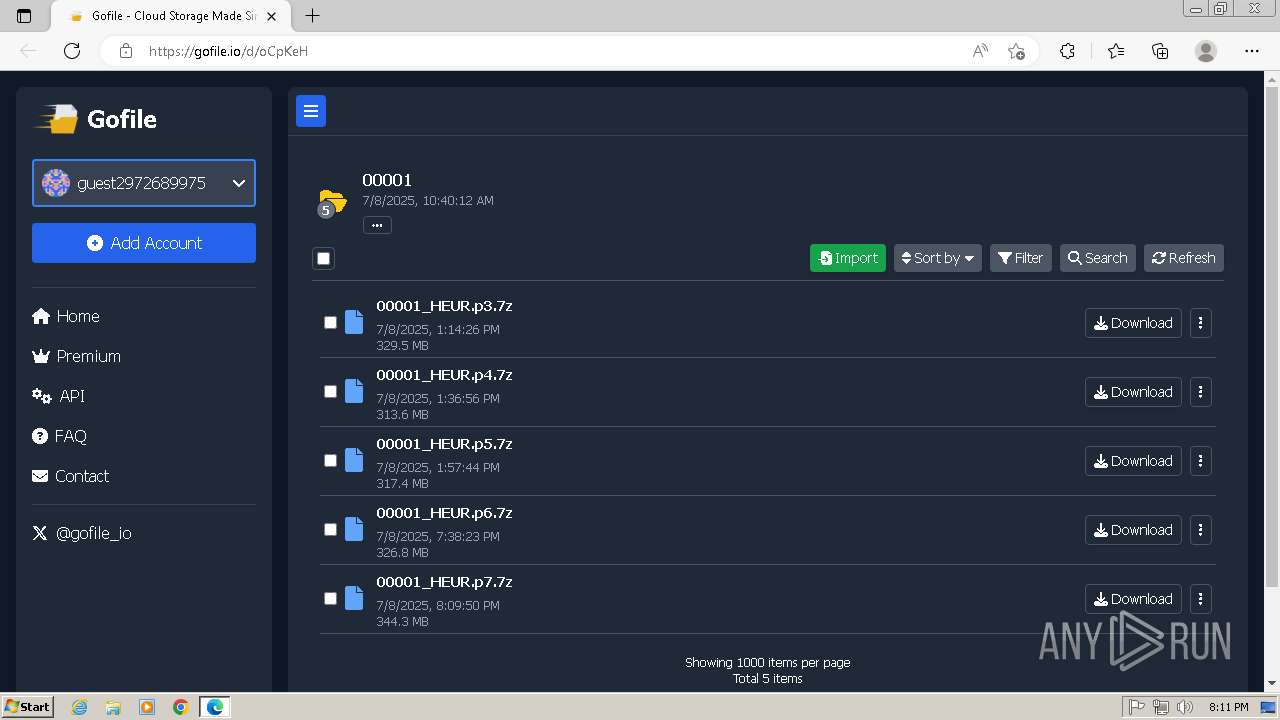Open tab actions menu
This screenshot has width=1280, height=720.
click(x=24, y=16)
